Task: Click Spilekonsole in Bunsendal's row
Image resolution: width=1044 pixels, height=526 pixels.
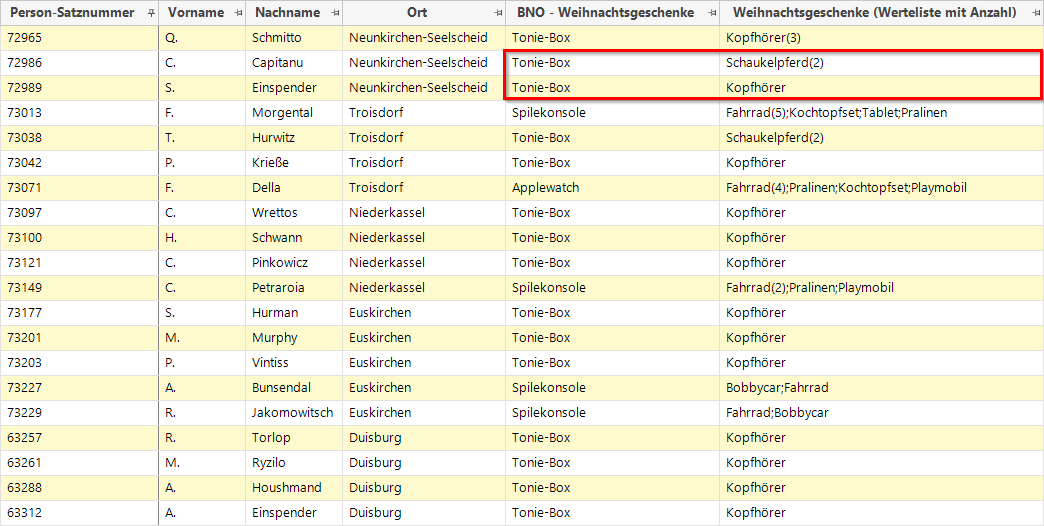Action: pyautogui.click(x=549, y=388)
